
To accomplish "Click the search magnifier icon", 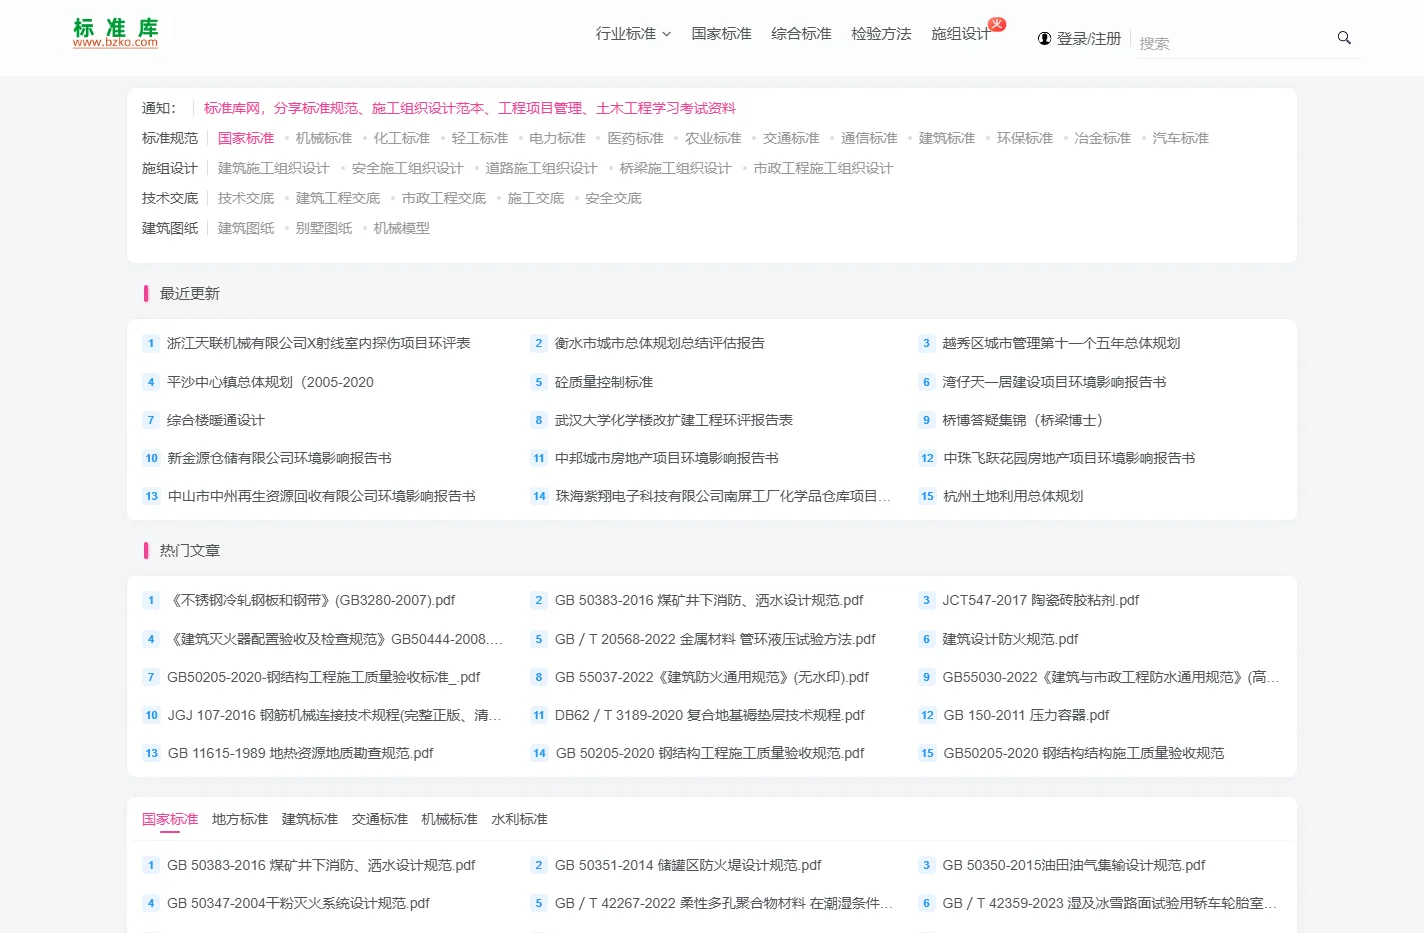I will click(x=1344, y=38).
